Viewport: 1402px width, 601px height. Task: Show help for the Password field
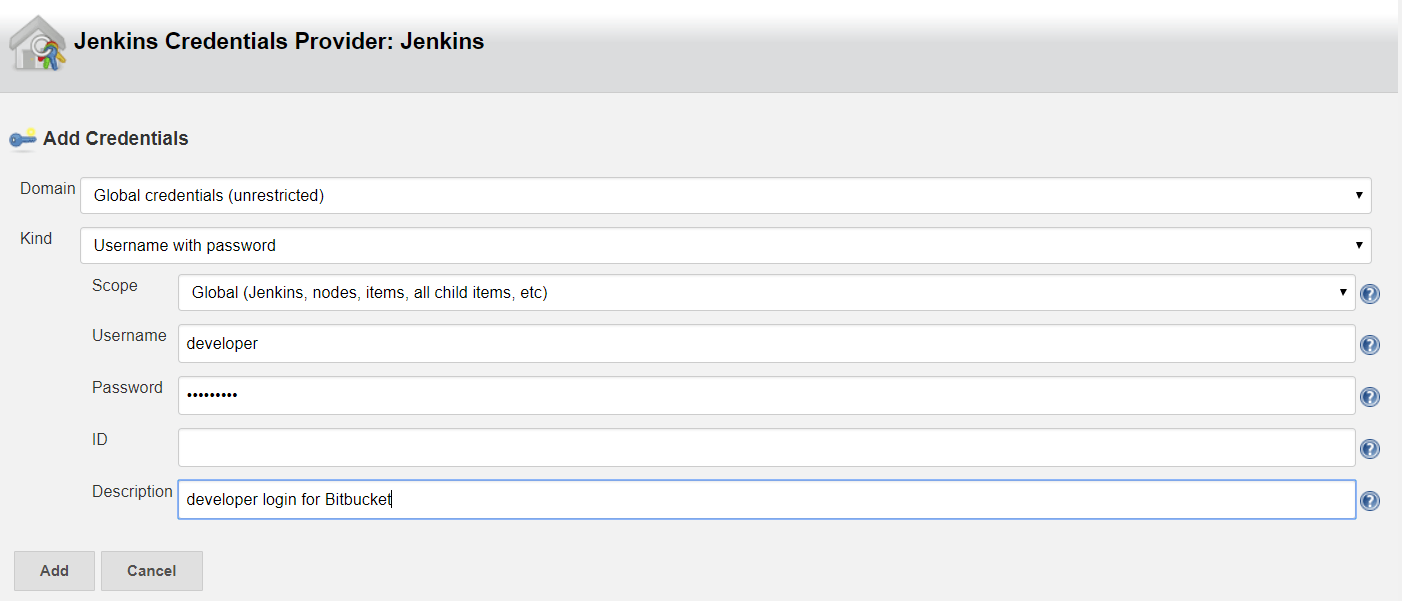[1370, 397]
